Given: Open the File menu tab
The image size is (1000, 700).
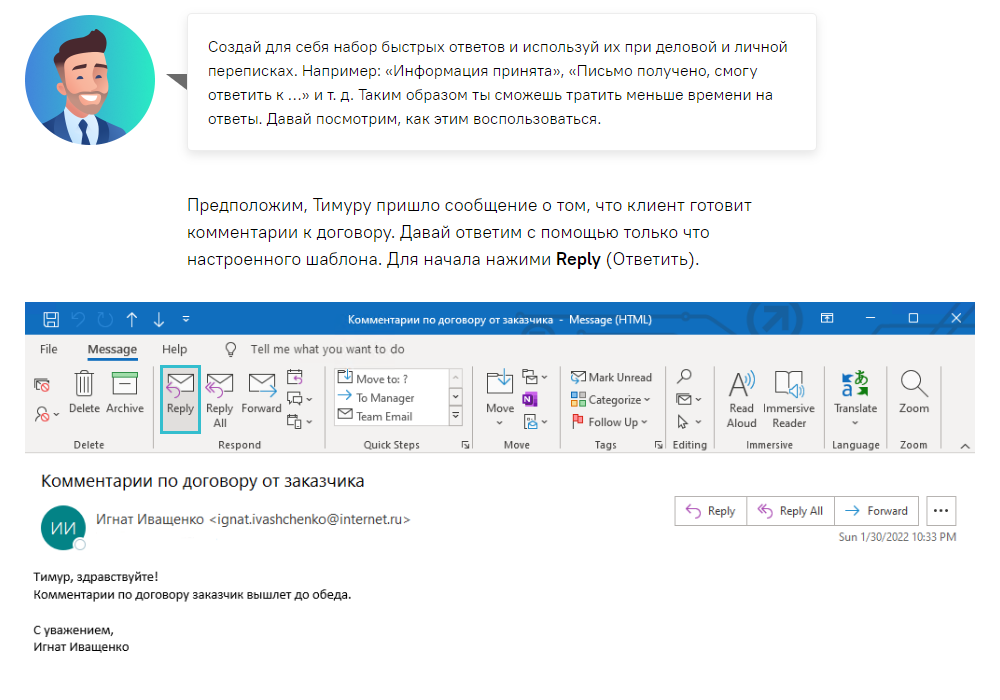Looking at the screenshot, I should click(48, 349).
